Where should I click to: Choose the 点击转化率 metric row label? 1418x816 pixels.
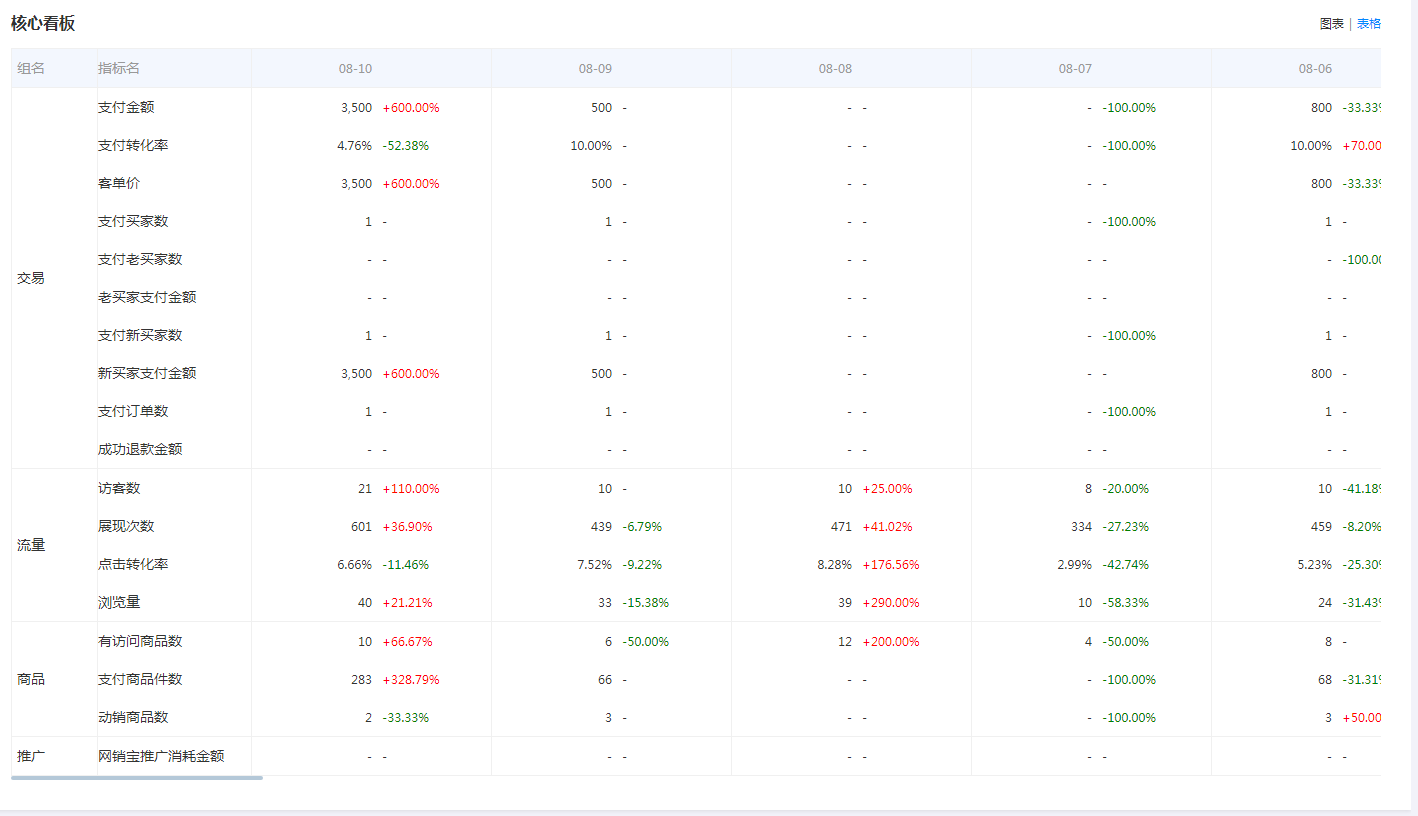tap(133, 564)
